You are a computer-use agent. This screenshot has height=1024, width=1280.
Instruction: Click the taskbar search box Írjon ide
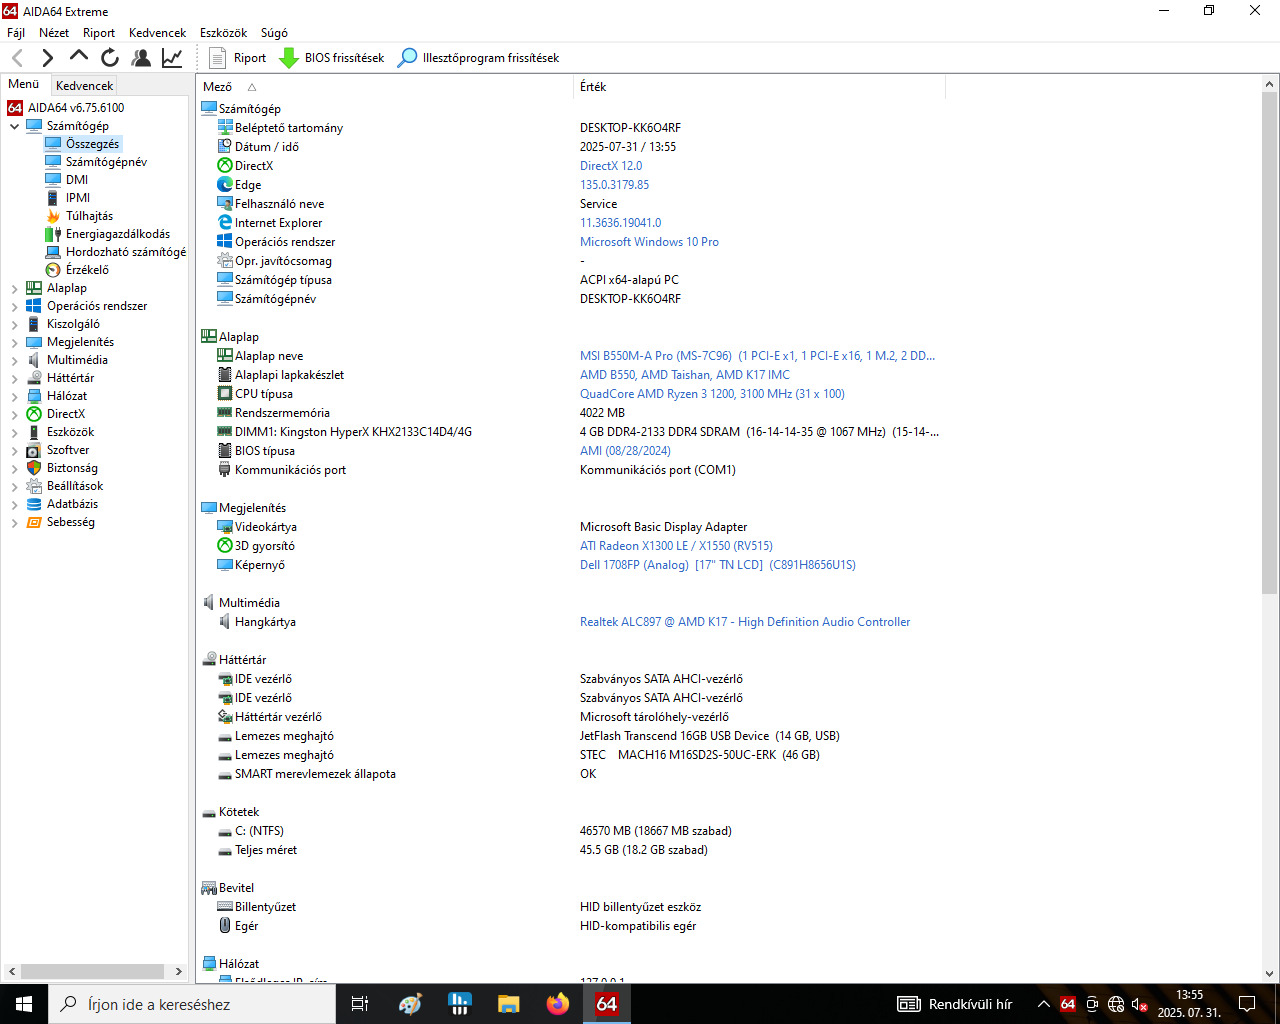[x=192, y=1004]
